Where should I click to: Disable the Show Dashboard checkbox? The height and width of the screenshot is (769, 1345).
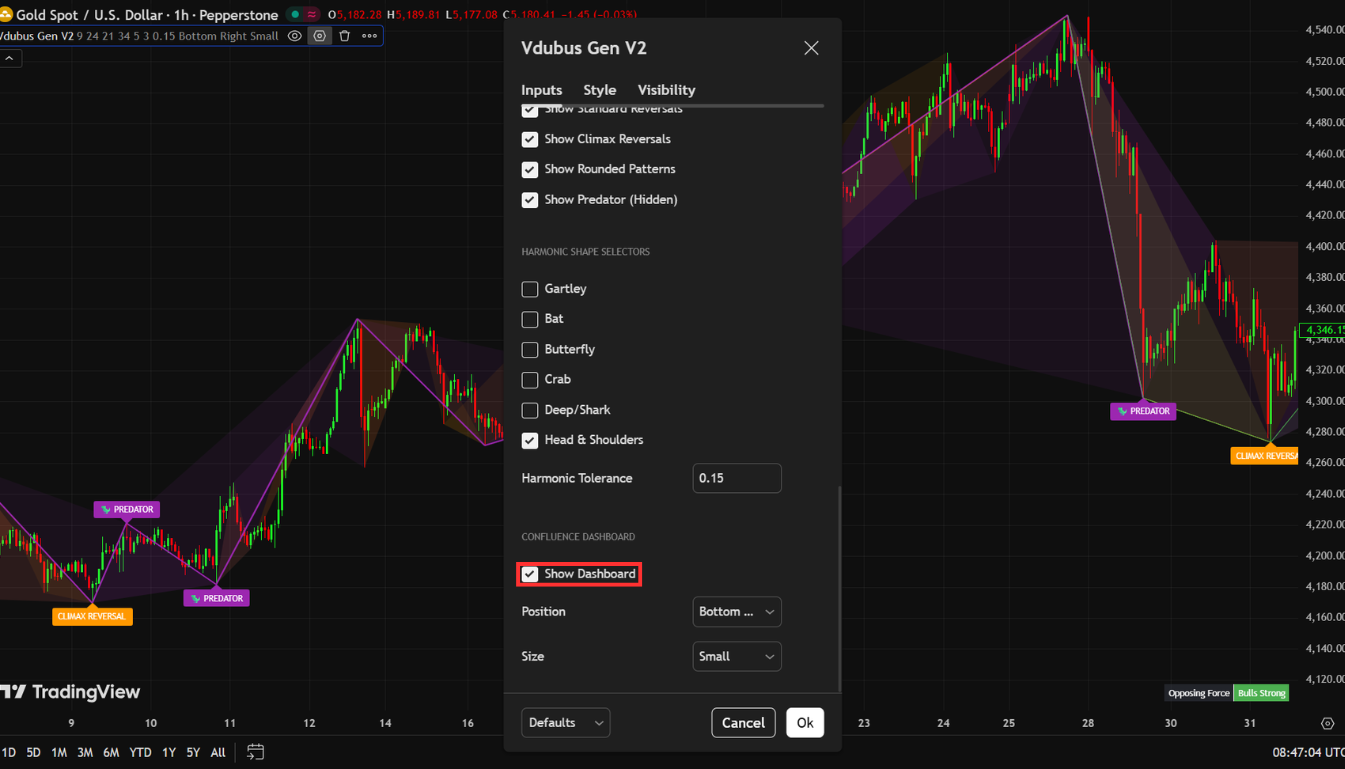click(x=529, y=574)
